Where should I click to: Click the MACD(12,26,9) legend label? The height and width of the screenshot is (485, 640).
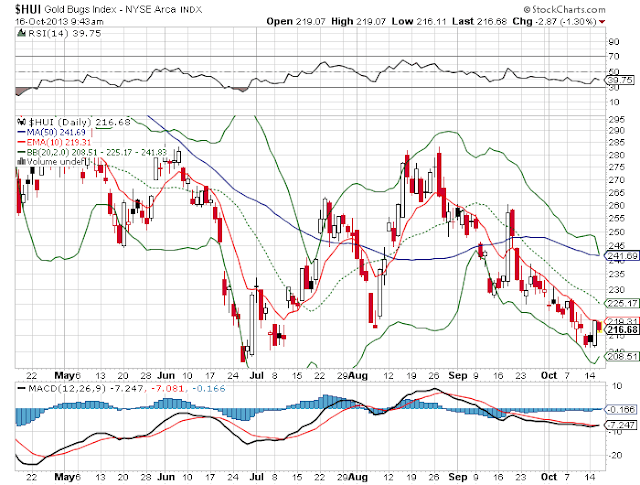[67, 388]
